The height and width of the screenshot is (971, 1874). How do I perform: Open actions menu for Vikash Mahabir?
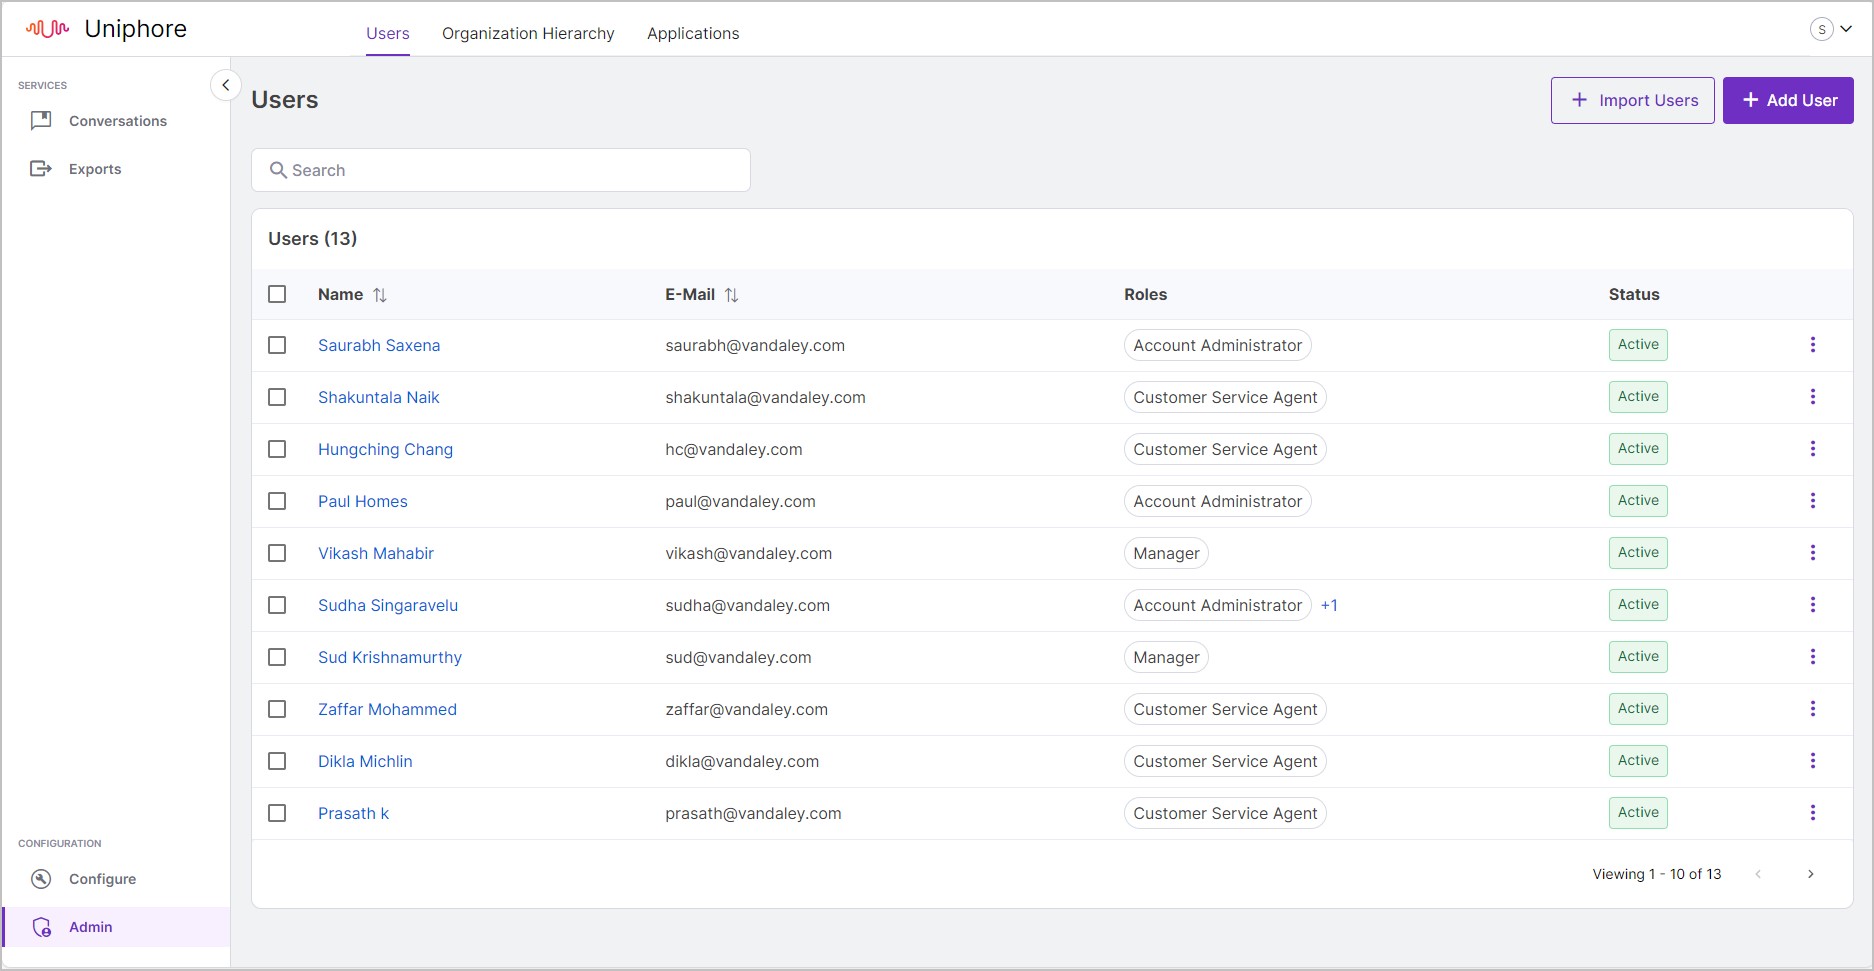(x=1812, y=553)
